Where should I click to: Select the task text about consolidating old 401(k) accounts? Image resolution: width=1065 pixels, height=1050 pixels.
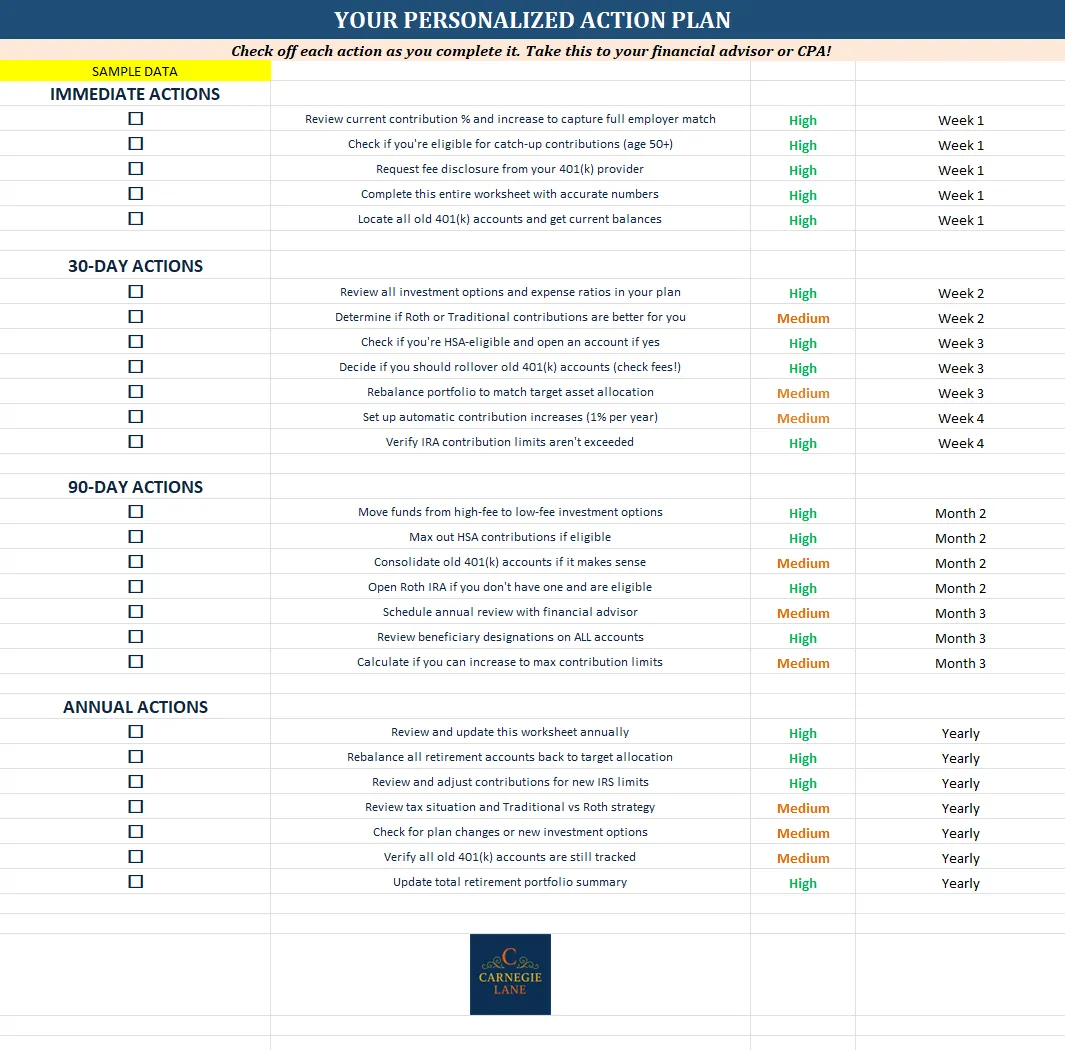510,562
